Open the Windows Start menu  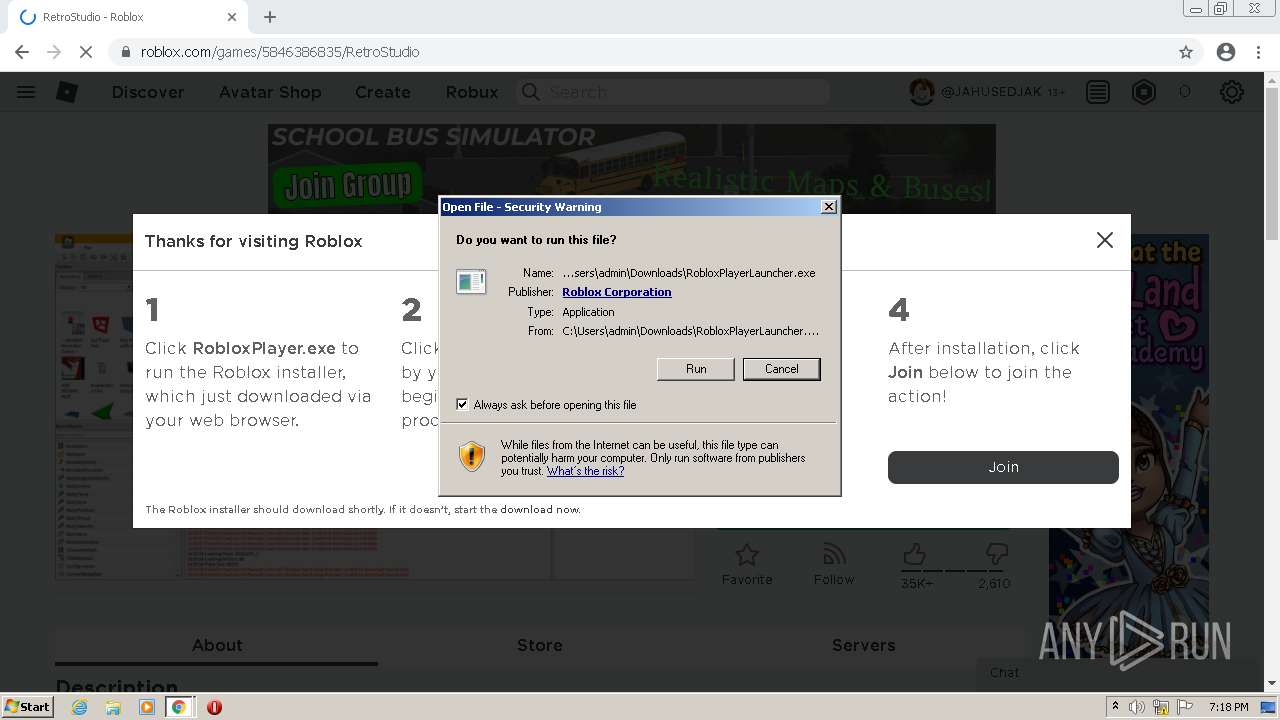coord(27,706)
